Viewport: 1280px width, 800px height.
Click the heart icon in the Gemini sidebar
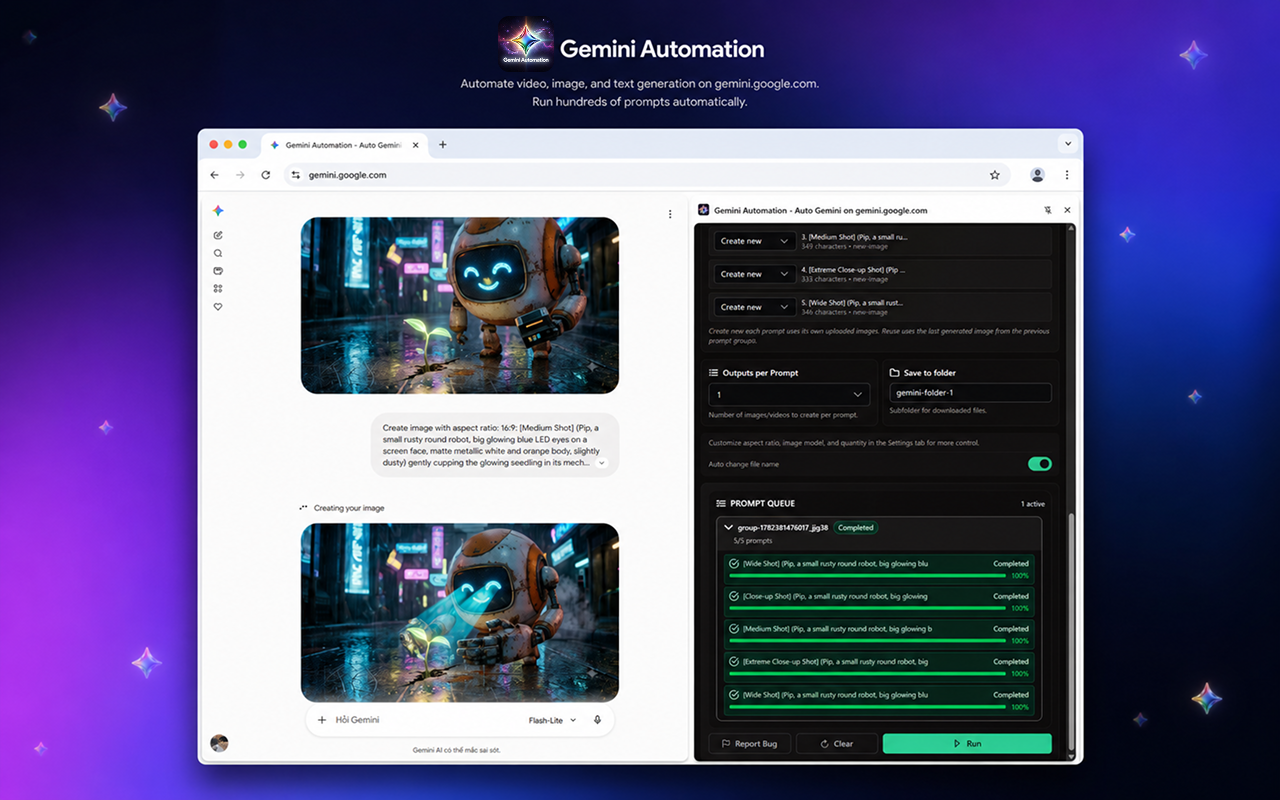(x=218, y=307)
